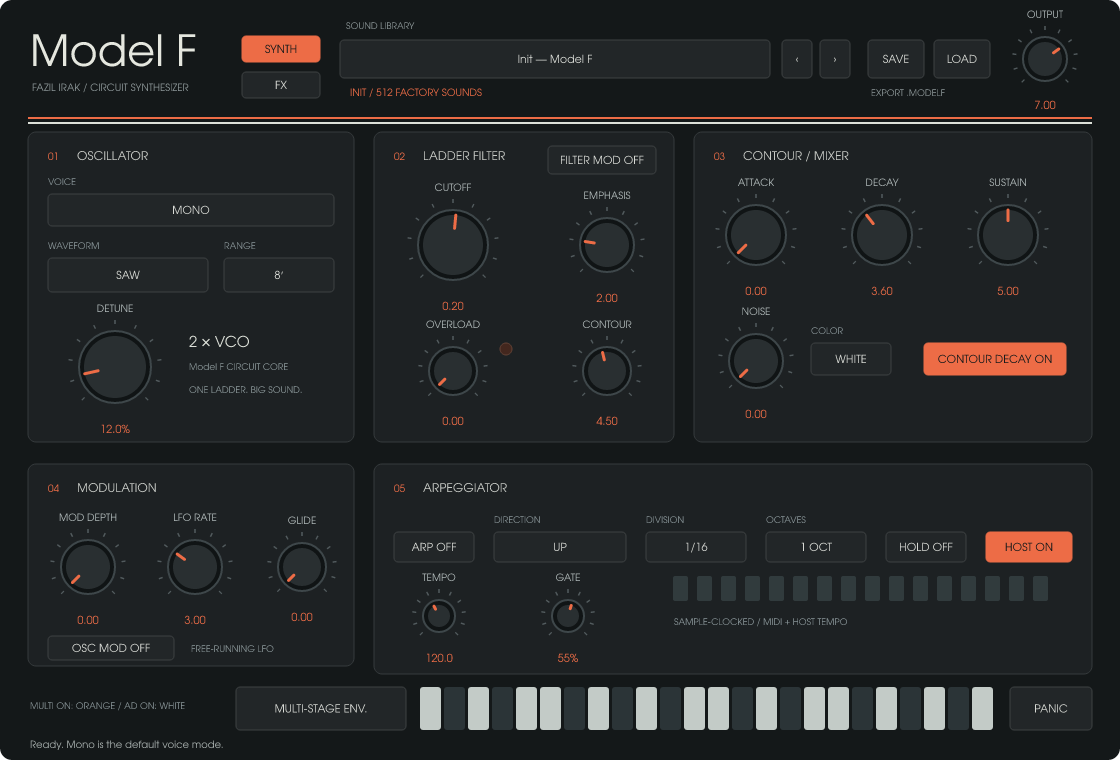
Task: Click the EMPHASIS knob
Action: click(606, 245)
